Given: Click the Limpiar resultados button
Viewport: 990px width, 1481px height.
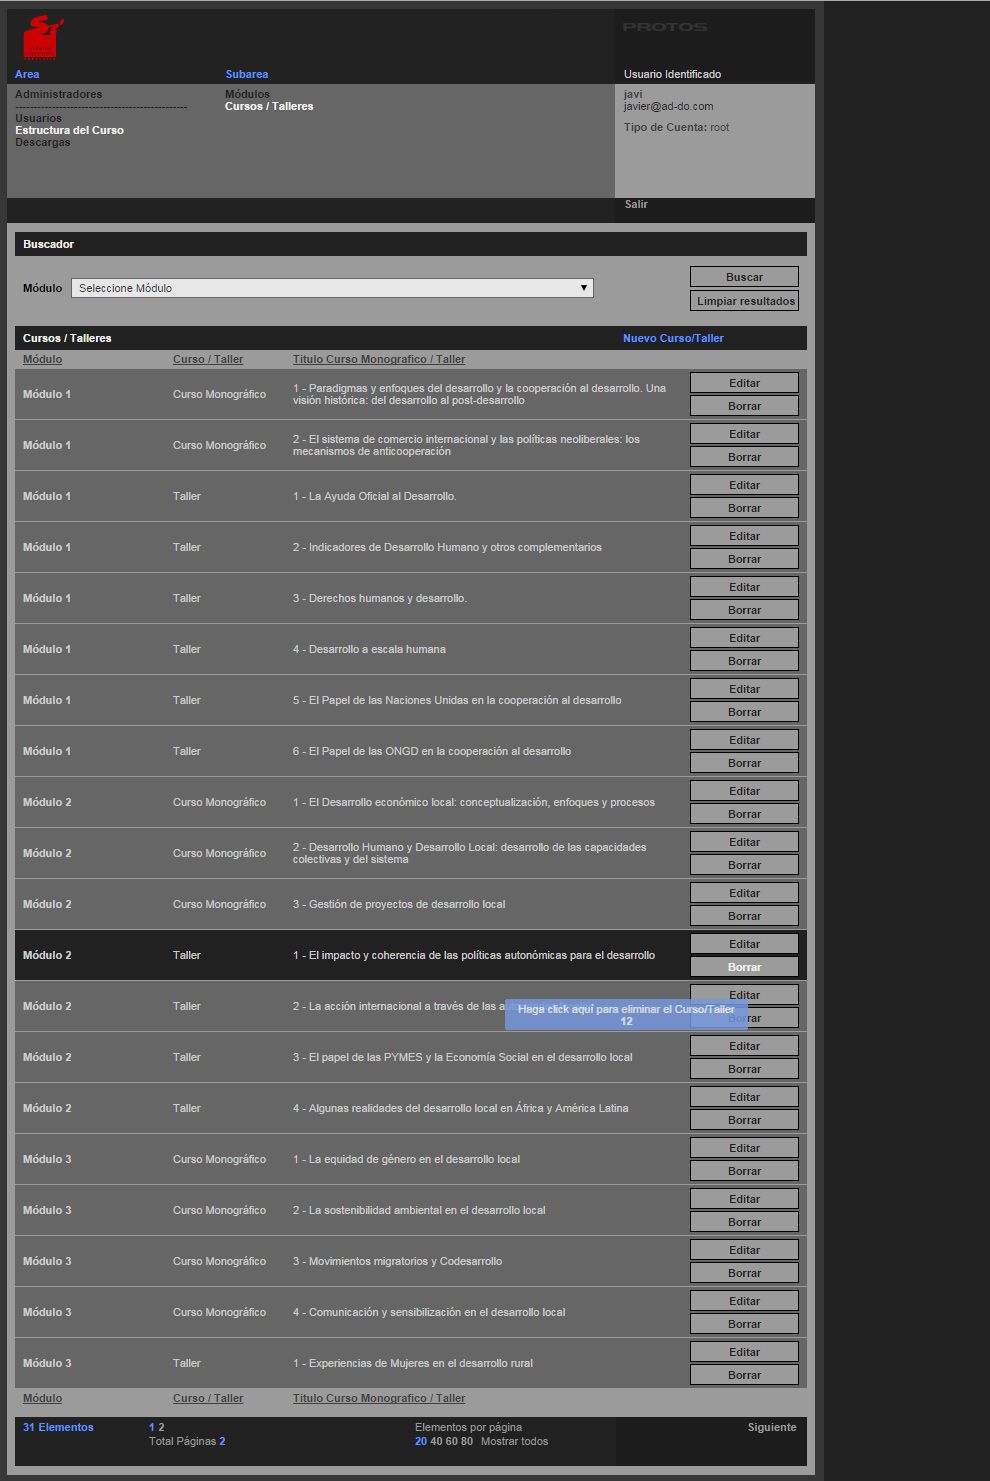Looking at the screenshot, I should pos(745,301).
